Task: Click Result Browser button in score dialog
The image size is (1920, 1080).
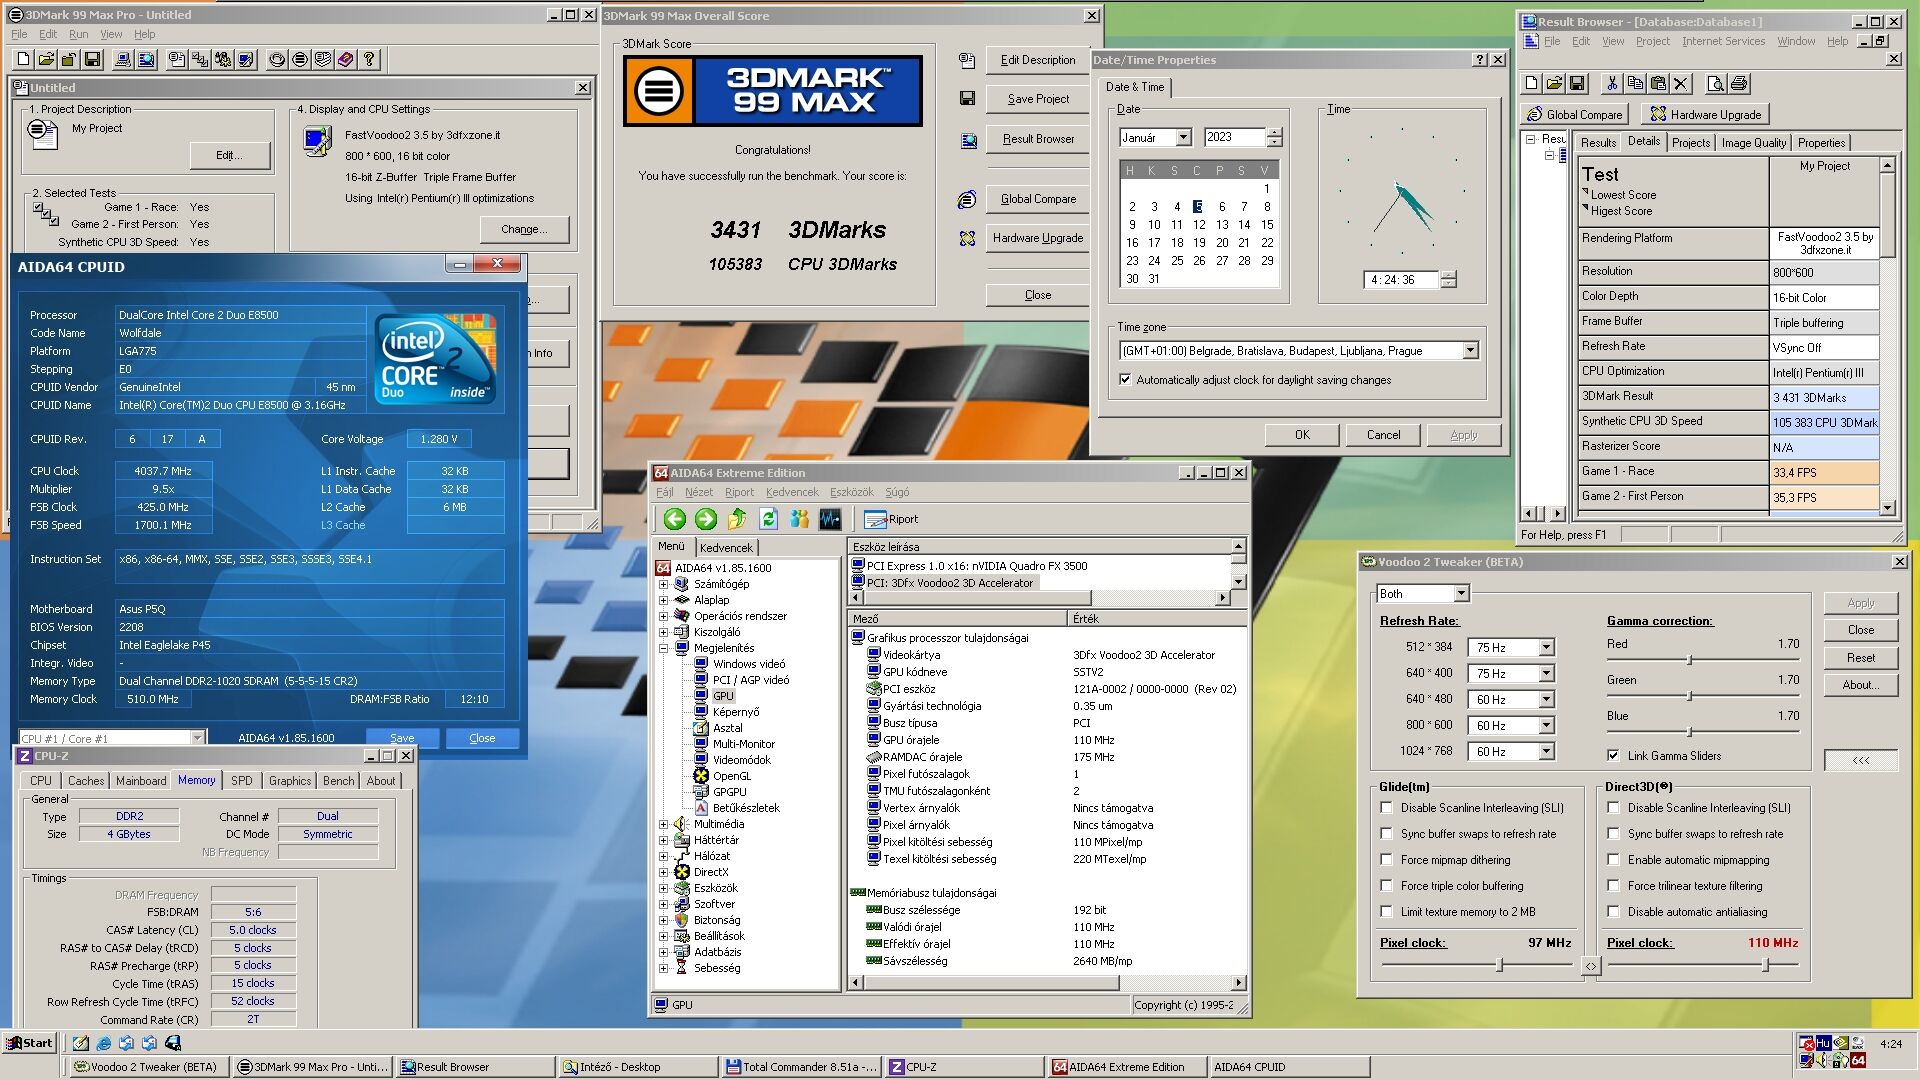Action: coord(1038,139)
